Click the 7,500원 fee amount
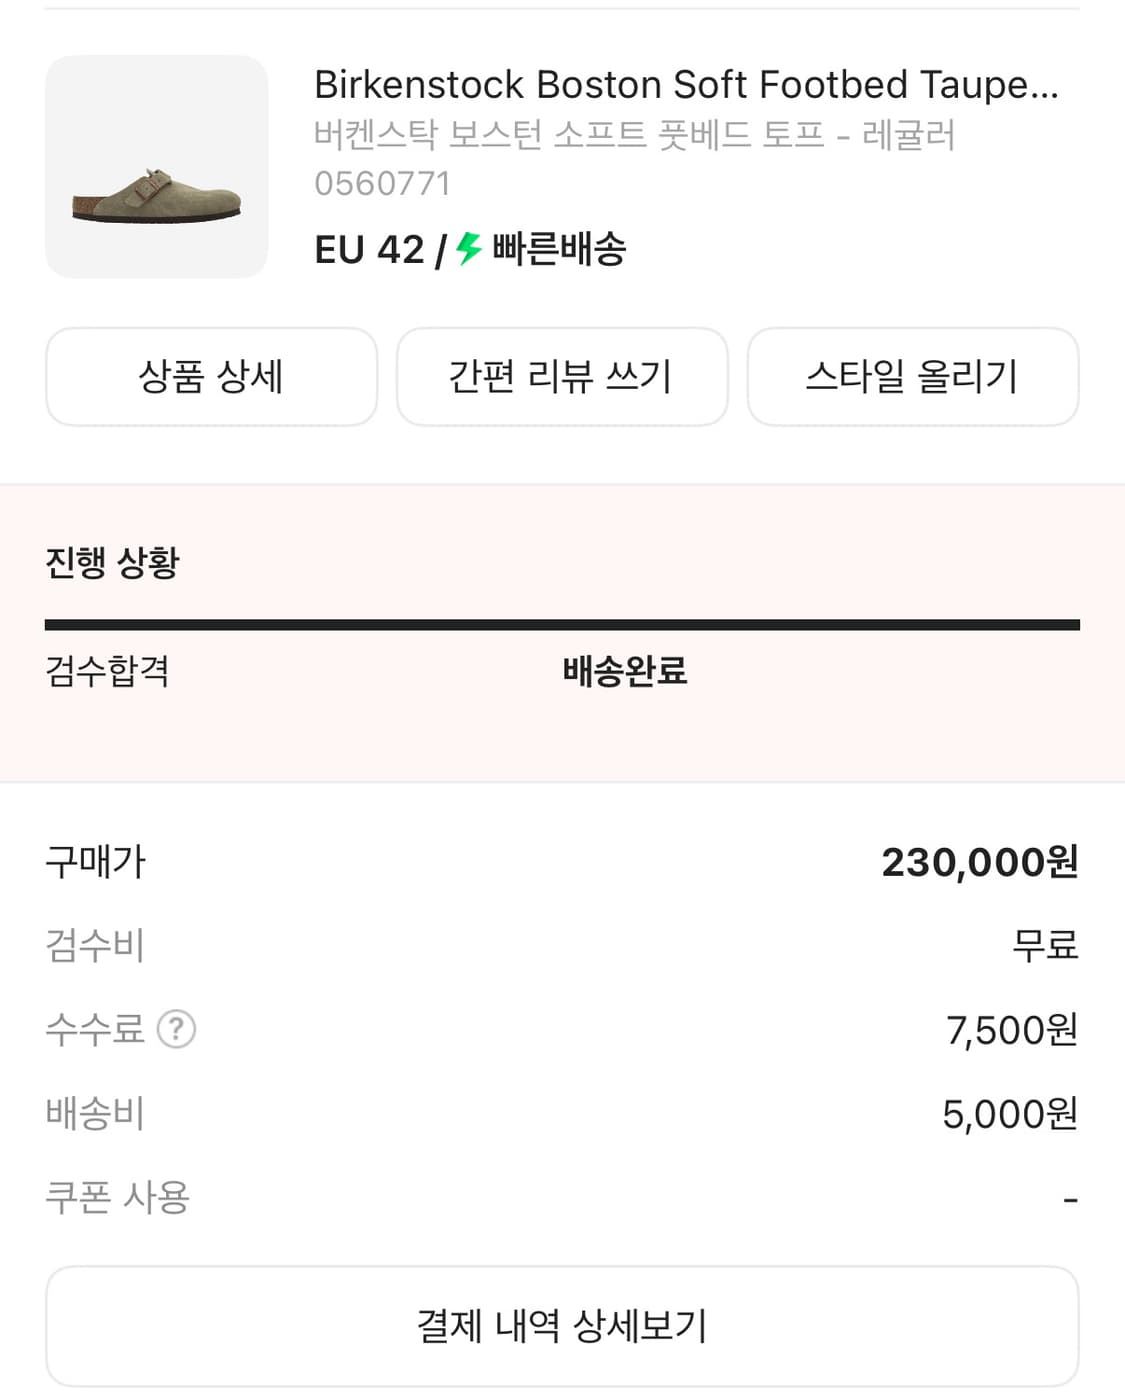The width and height of the screenshot is (1125, 1400). pos(1011,1030)
